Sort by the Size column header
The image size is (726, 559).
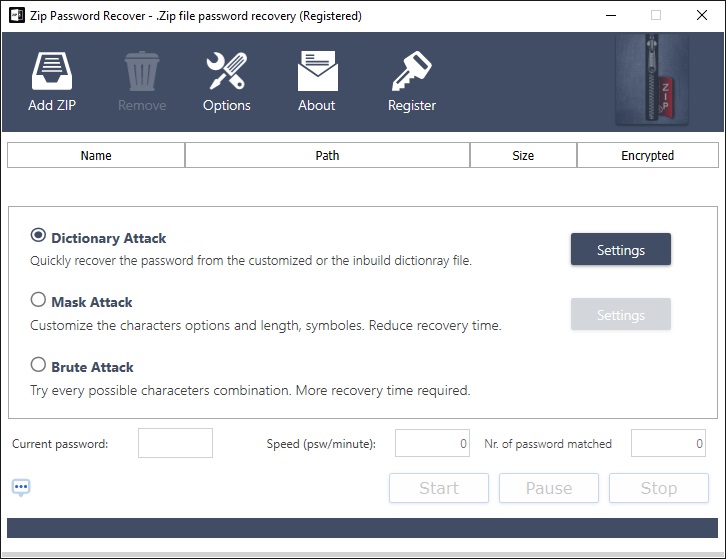click(x=523, y=155)
